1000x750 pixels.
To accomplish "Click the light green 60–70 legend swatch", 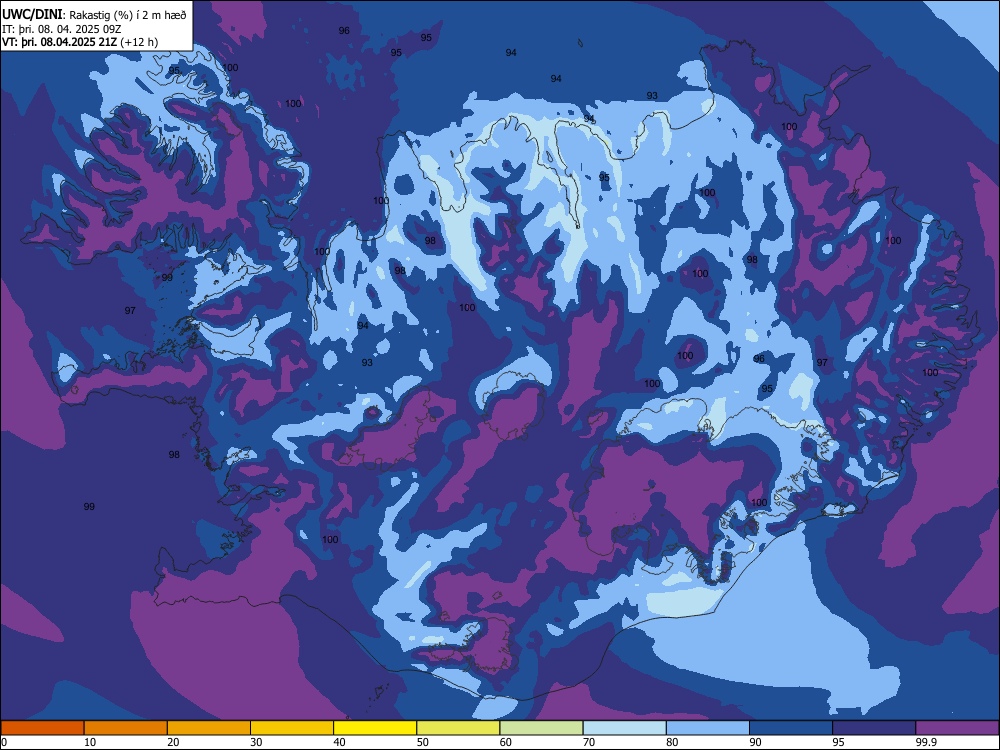I will [x=541, y=728].
